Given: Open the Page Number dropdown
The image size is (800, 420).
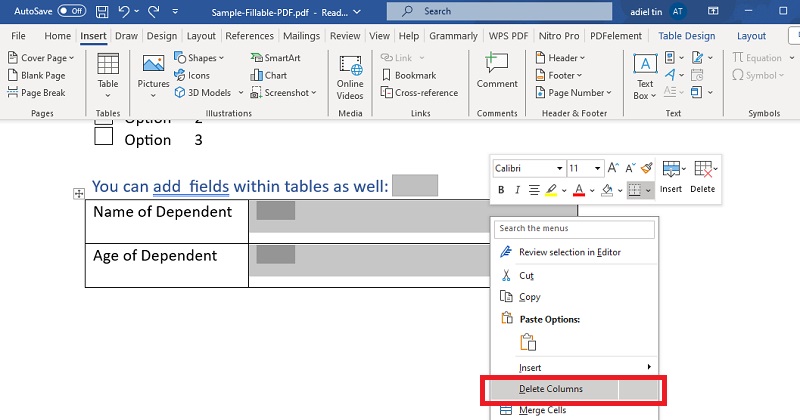Looking at the screenshot, I should click(x=573, y=93).
